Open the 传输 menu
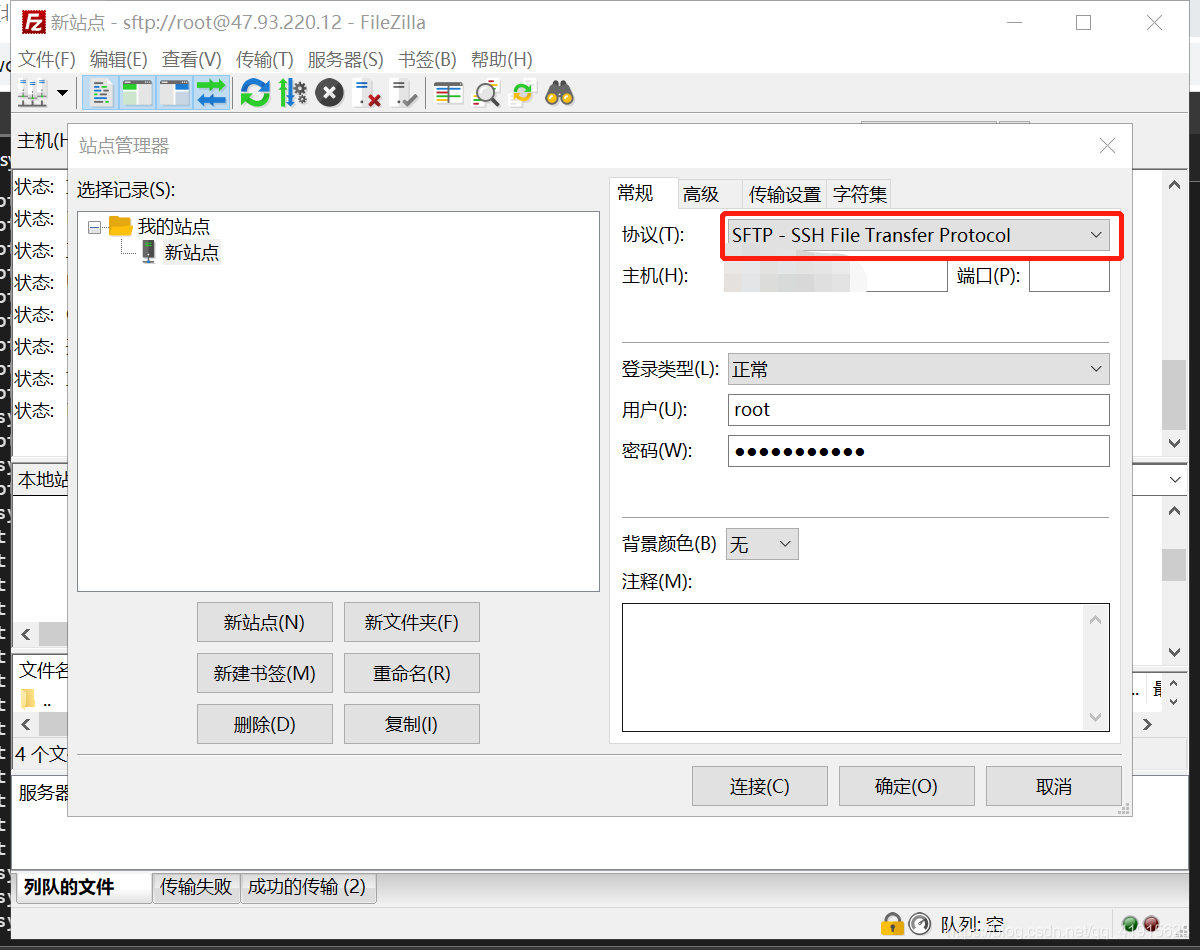 pyautogui.click(x=265, y=60)
